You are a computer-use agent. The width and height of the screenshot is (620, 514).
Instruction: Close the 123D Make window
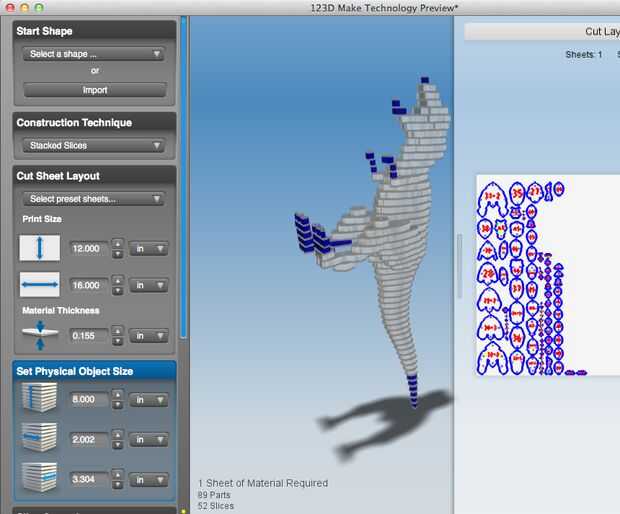tap(11, 7)
